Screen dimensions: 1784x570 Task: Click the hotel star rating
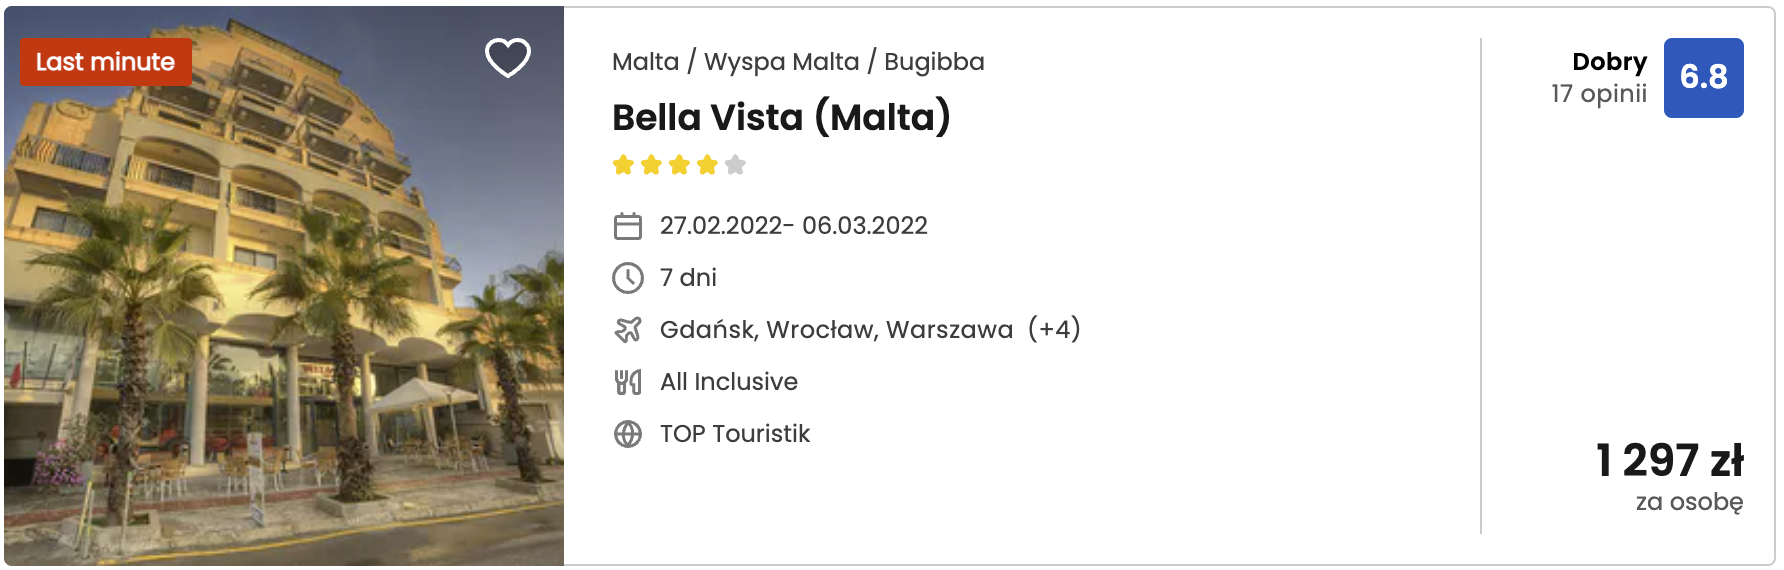tap(679, 165)
